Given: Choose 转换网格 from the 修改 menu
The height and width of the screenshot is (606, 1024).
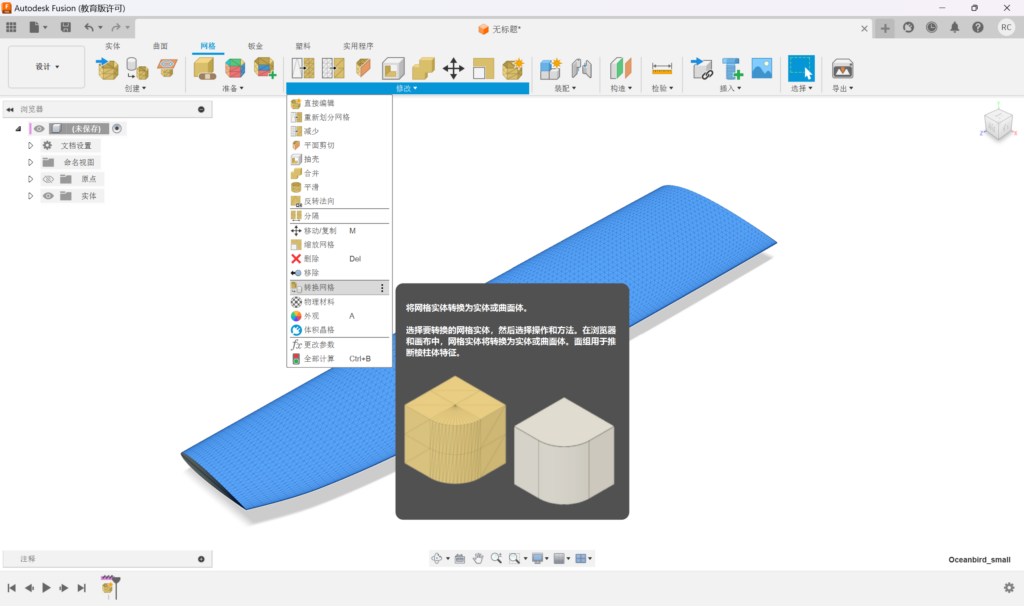Looking at the screenshot, I should pos(319,288).
